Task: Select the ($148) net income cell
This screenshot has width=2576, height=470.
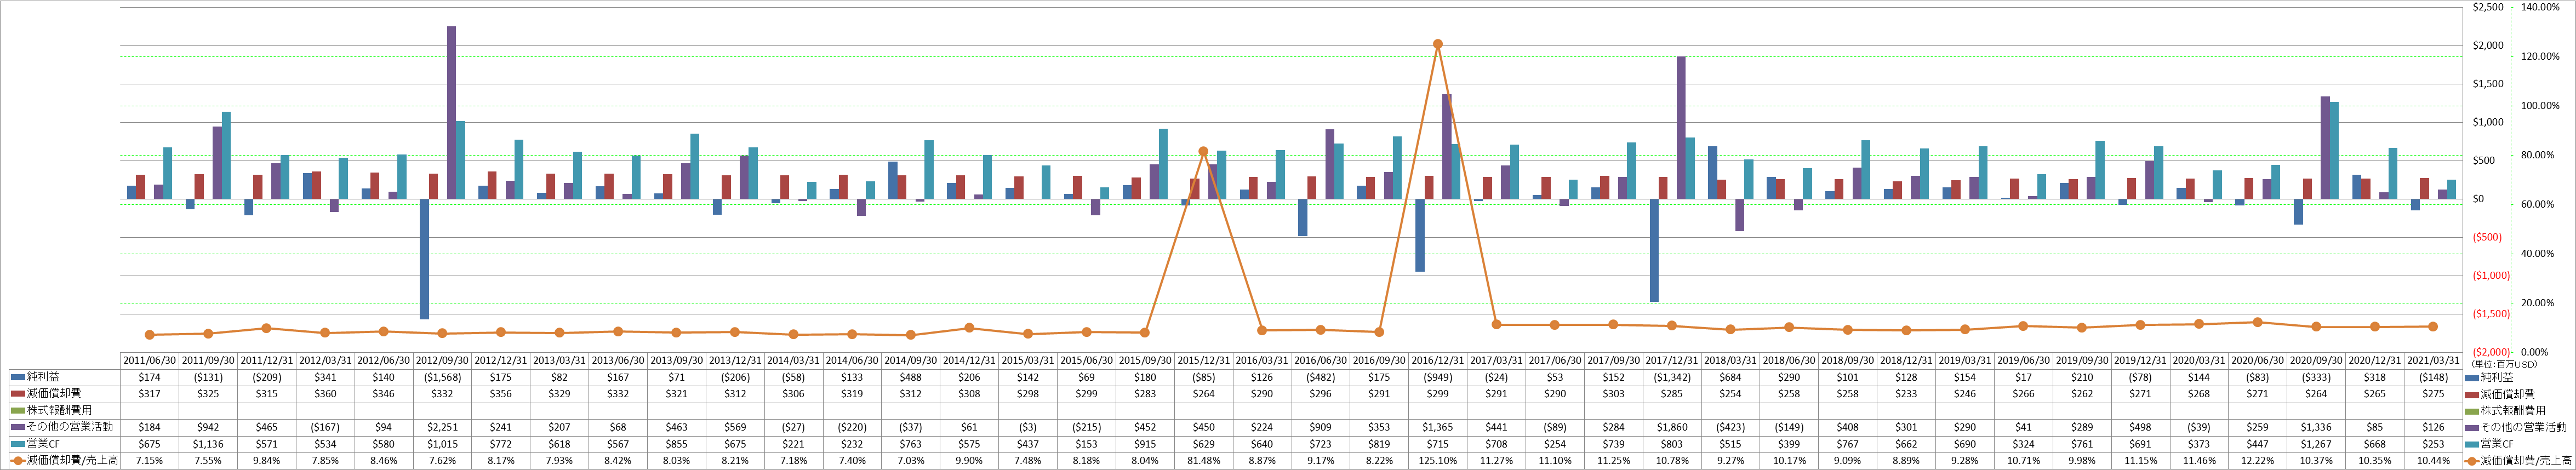Action: click(2432, 378)
